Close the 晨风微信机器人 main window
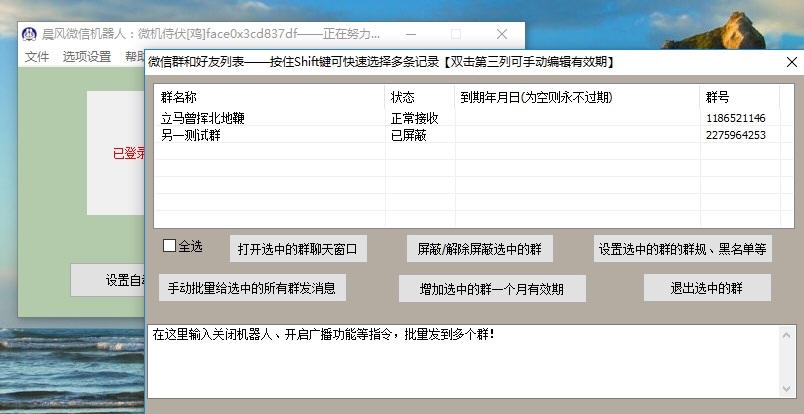This screenshot has height=414, width=804. [501, 34]
